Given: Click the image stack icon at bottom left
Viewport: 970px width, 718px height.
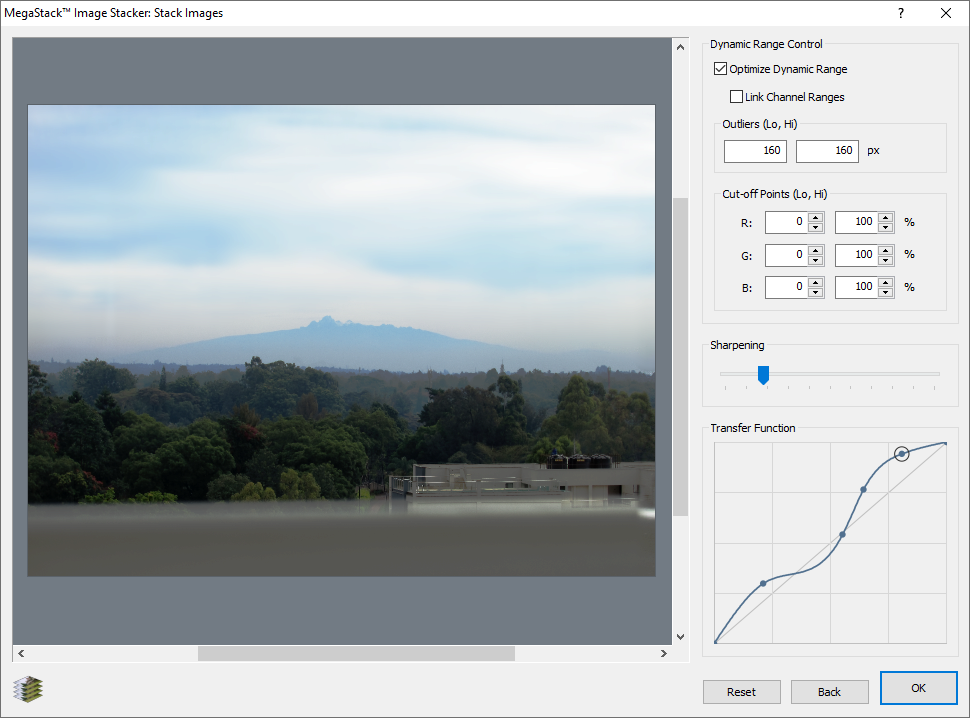Looking at the screenshot, I should [x=27, y=689].
